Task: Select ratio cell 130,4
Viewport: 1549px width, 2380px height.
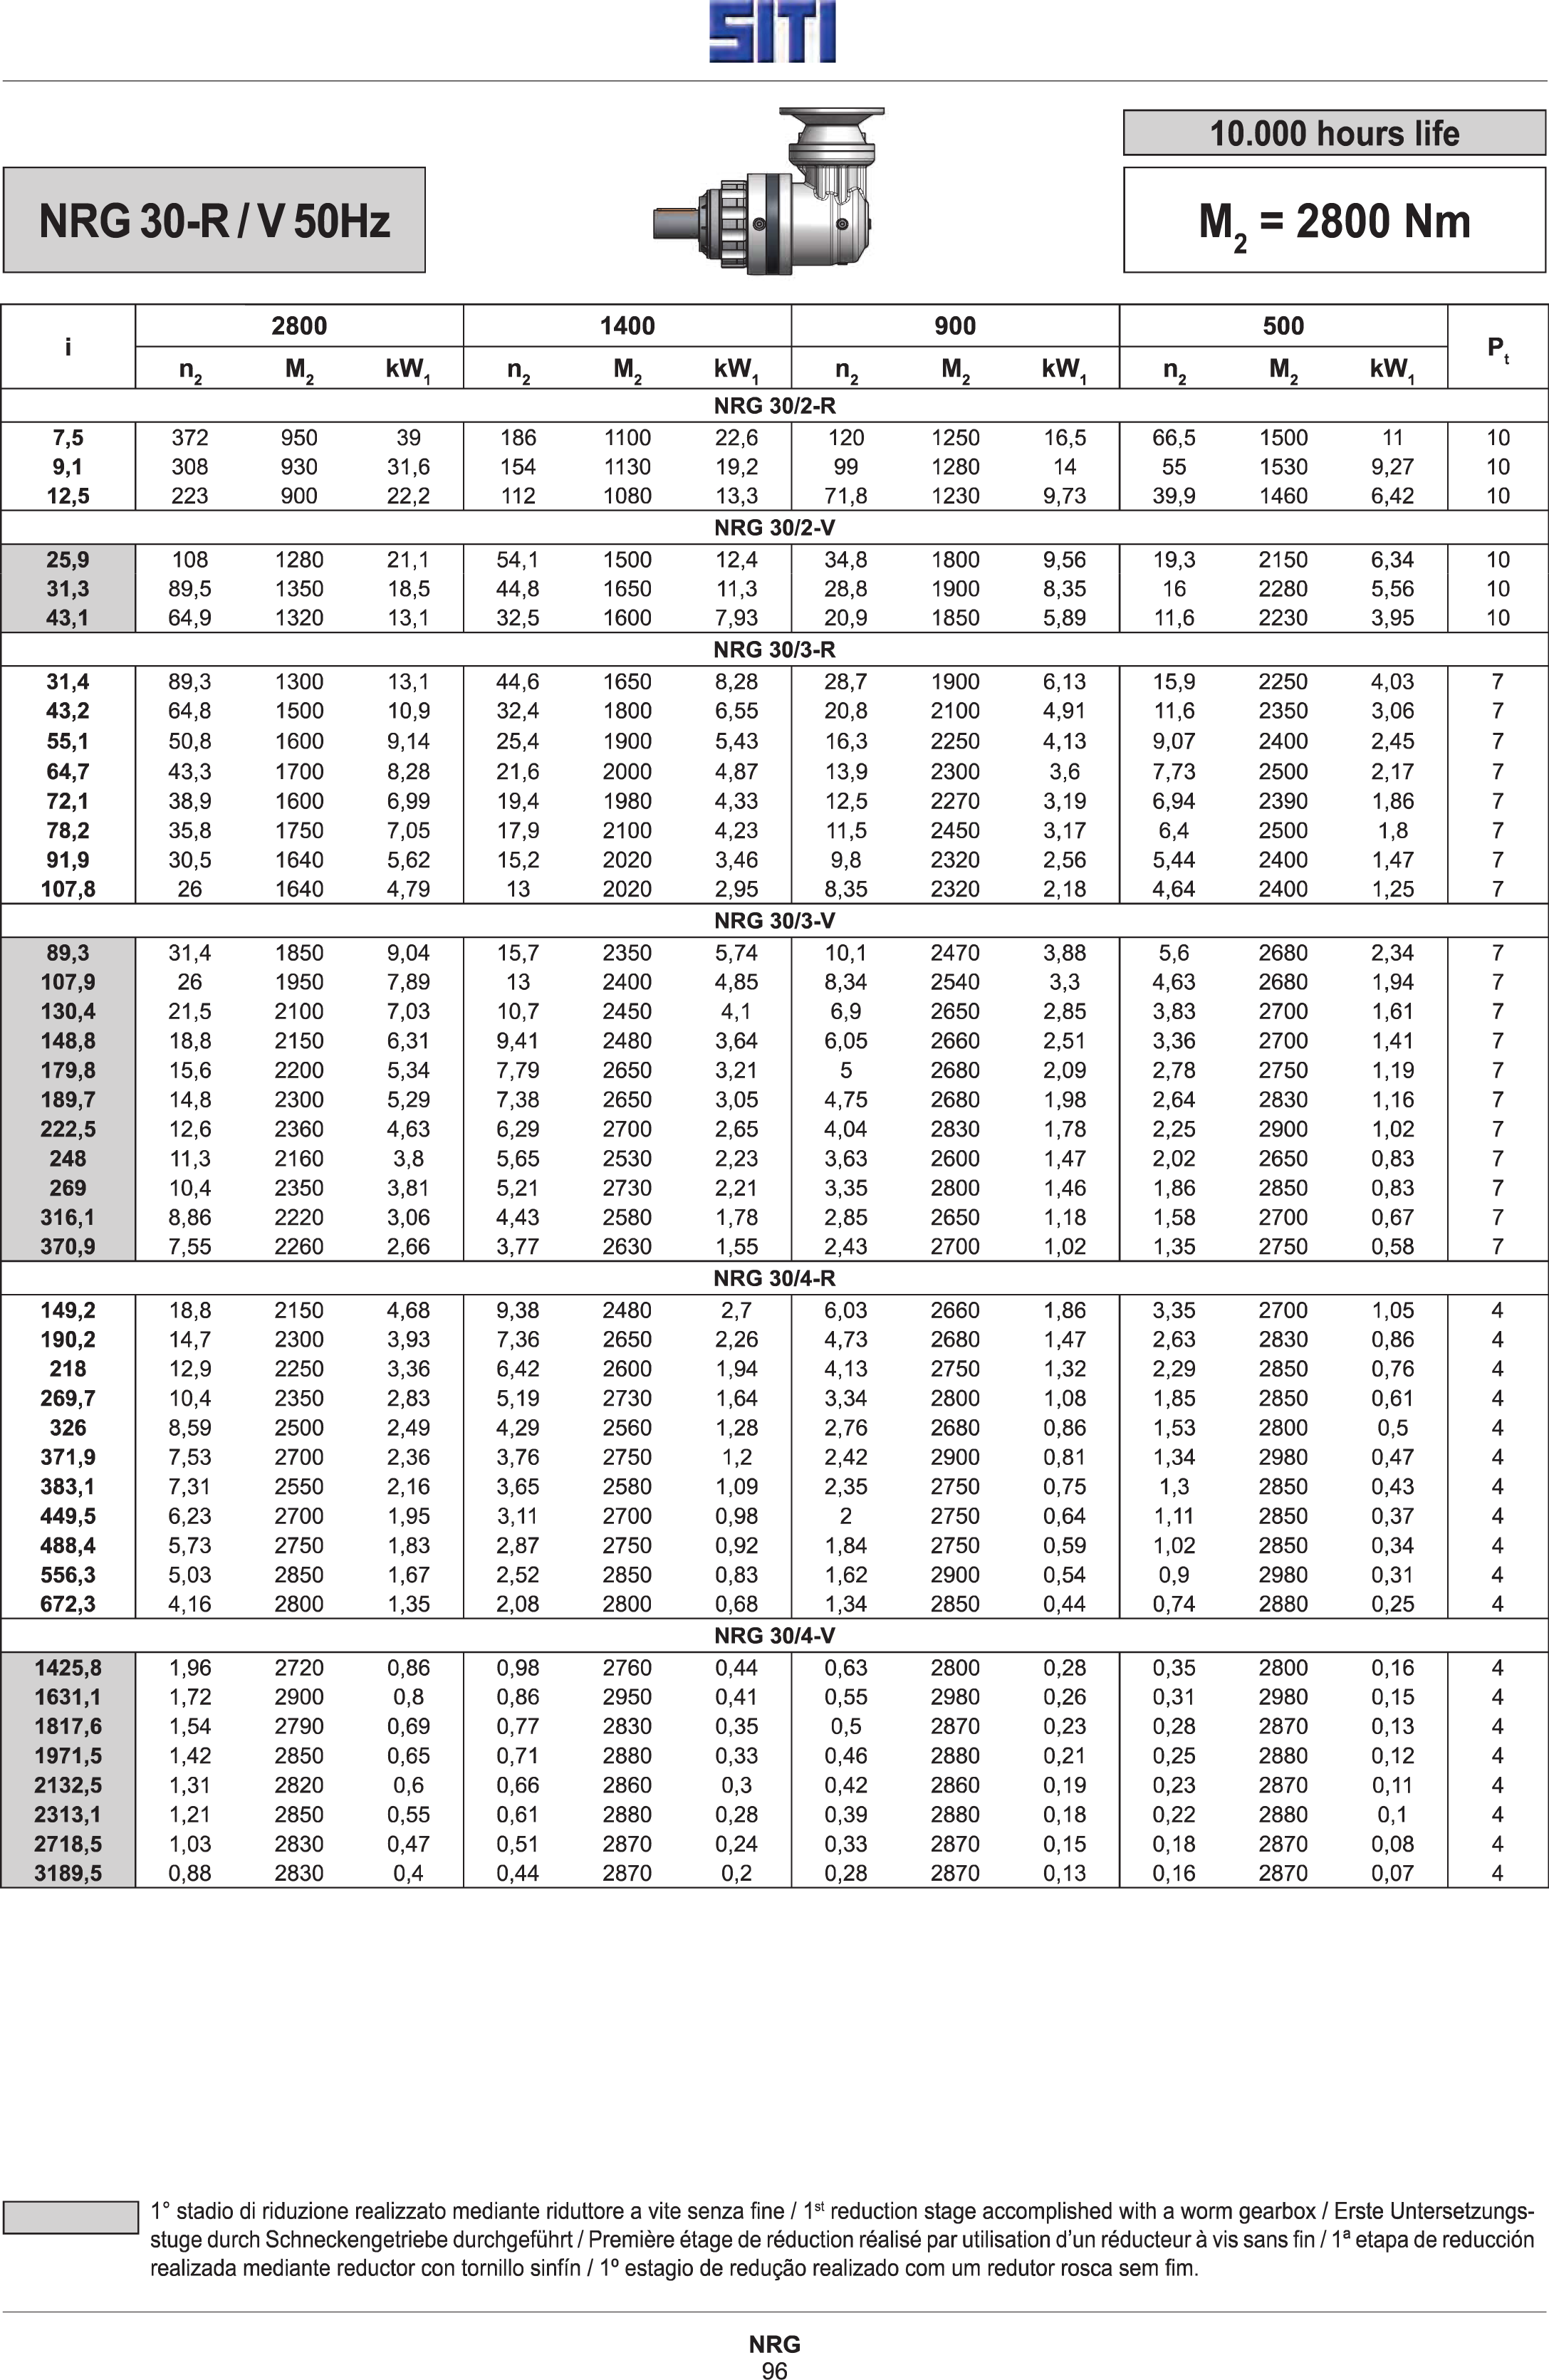Action: click(x=68, y=1011)
